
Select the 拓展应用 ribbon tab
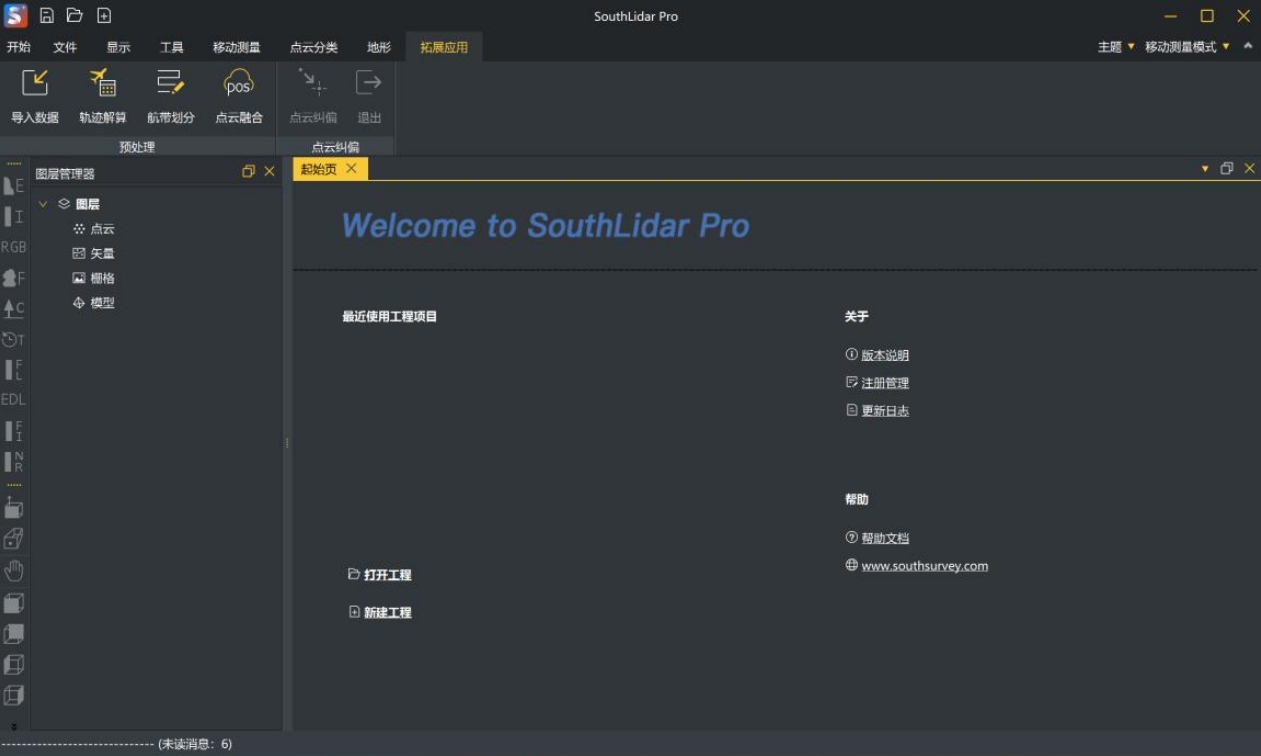coord(444,47)
